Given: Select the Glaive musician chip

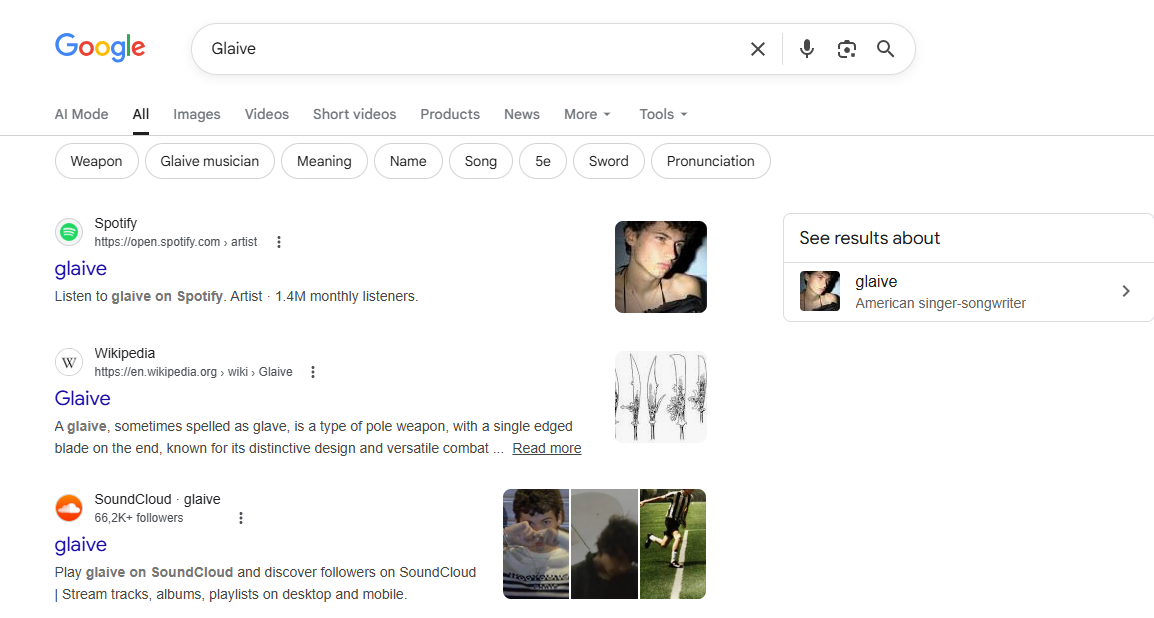Looking at the screenshot, I should click(x=210, y=161).
